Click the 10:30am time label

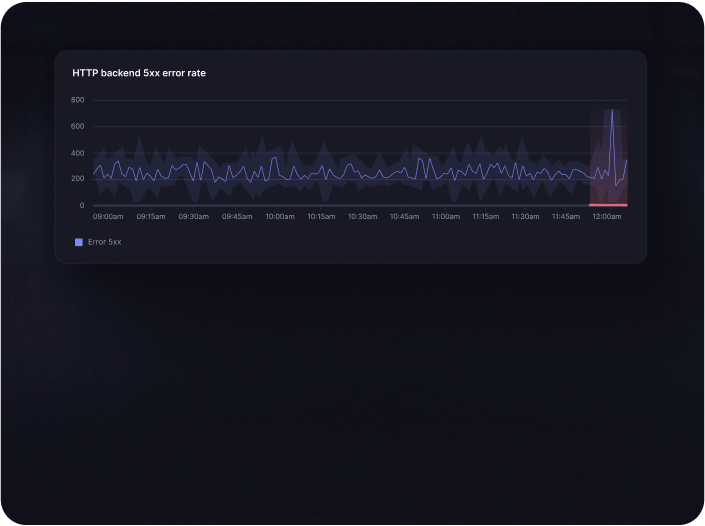(362, 216)
